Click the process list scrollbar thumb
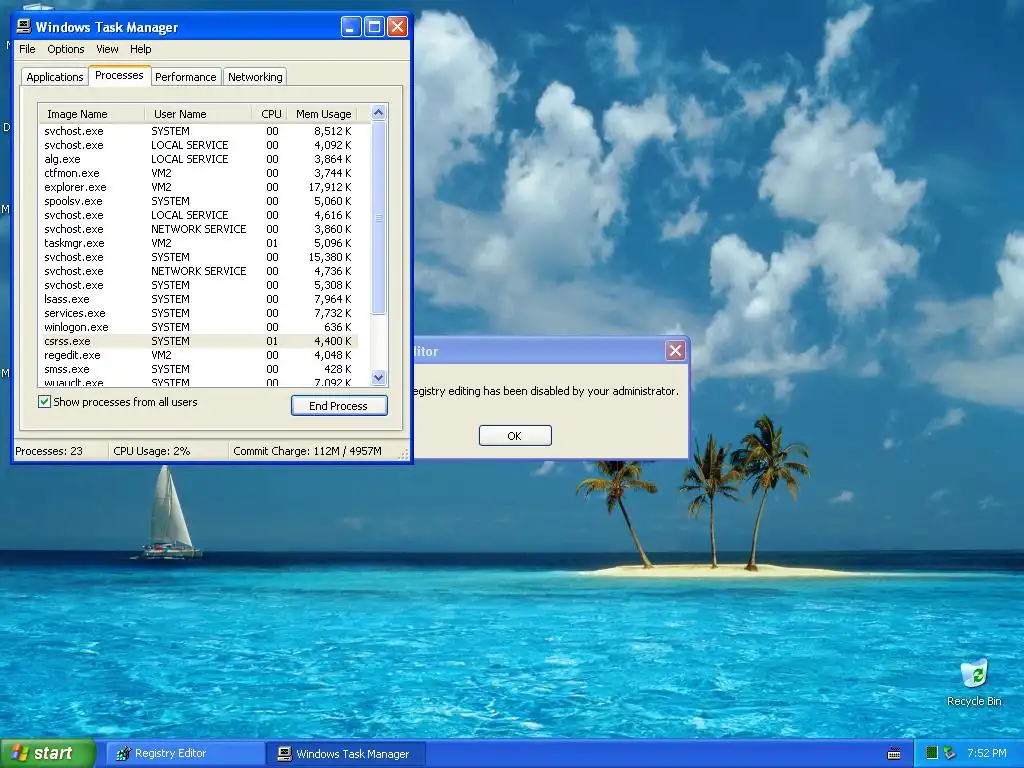This screenshot has width=1024, height=768. [x=378, y=217]
